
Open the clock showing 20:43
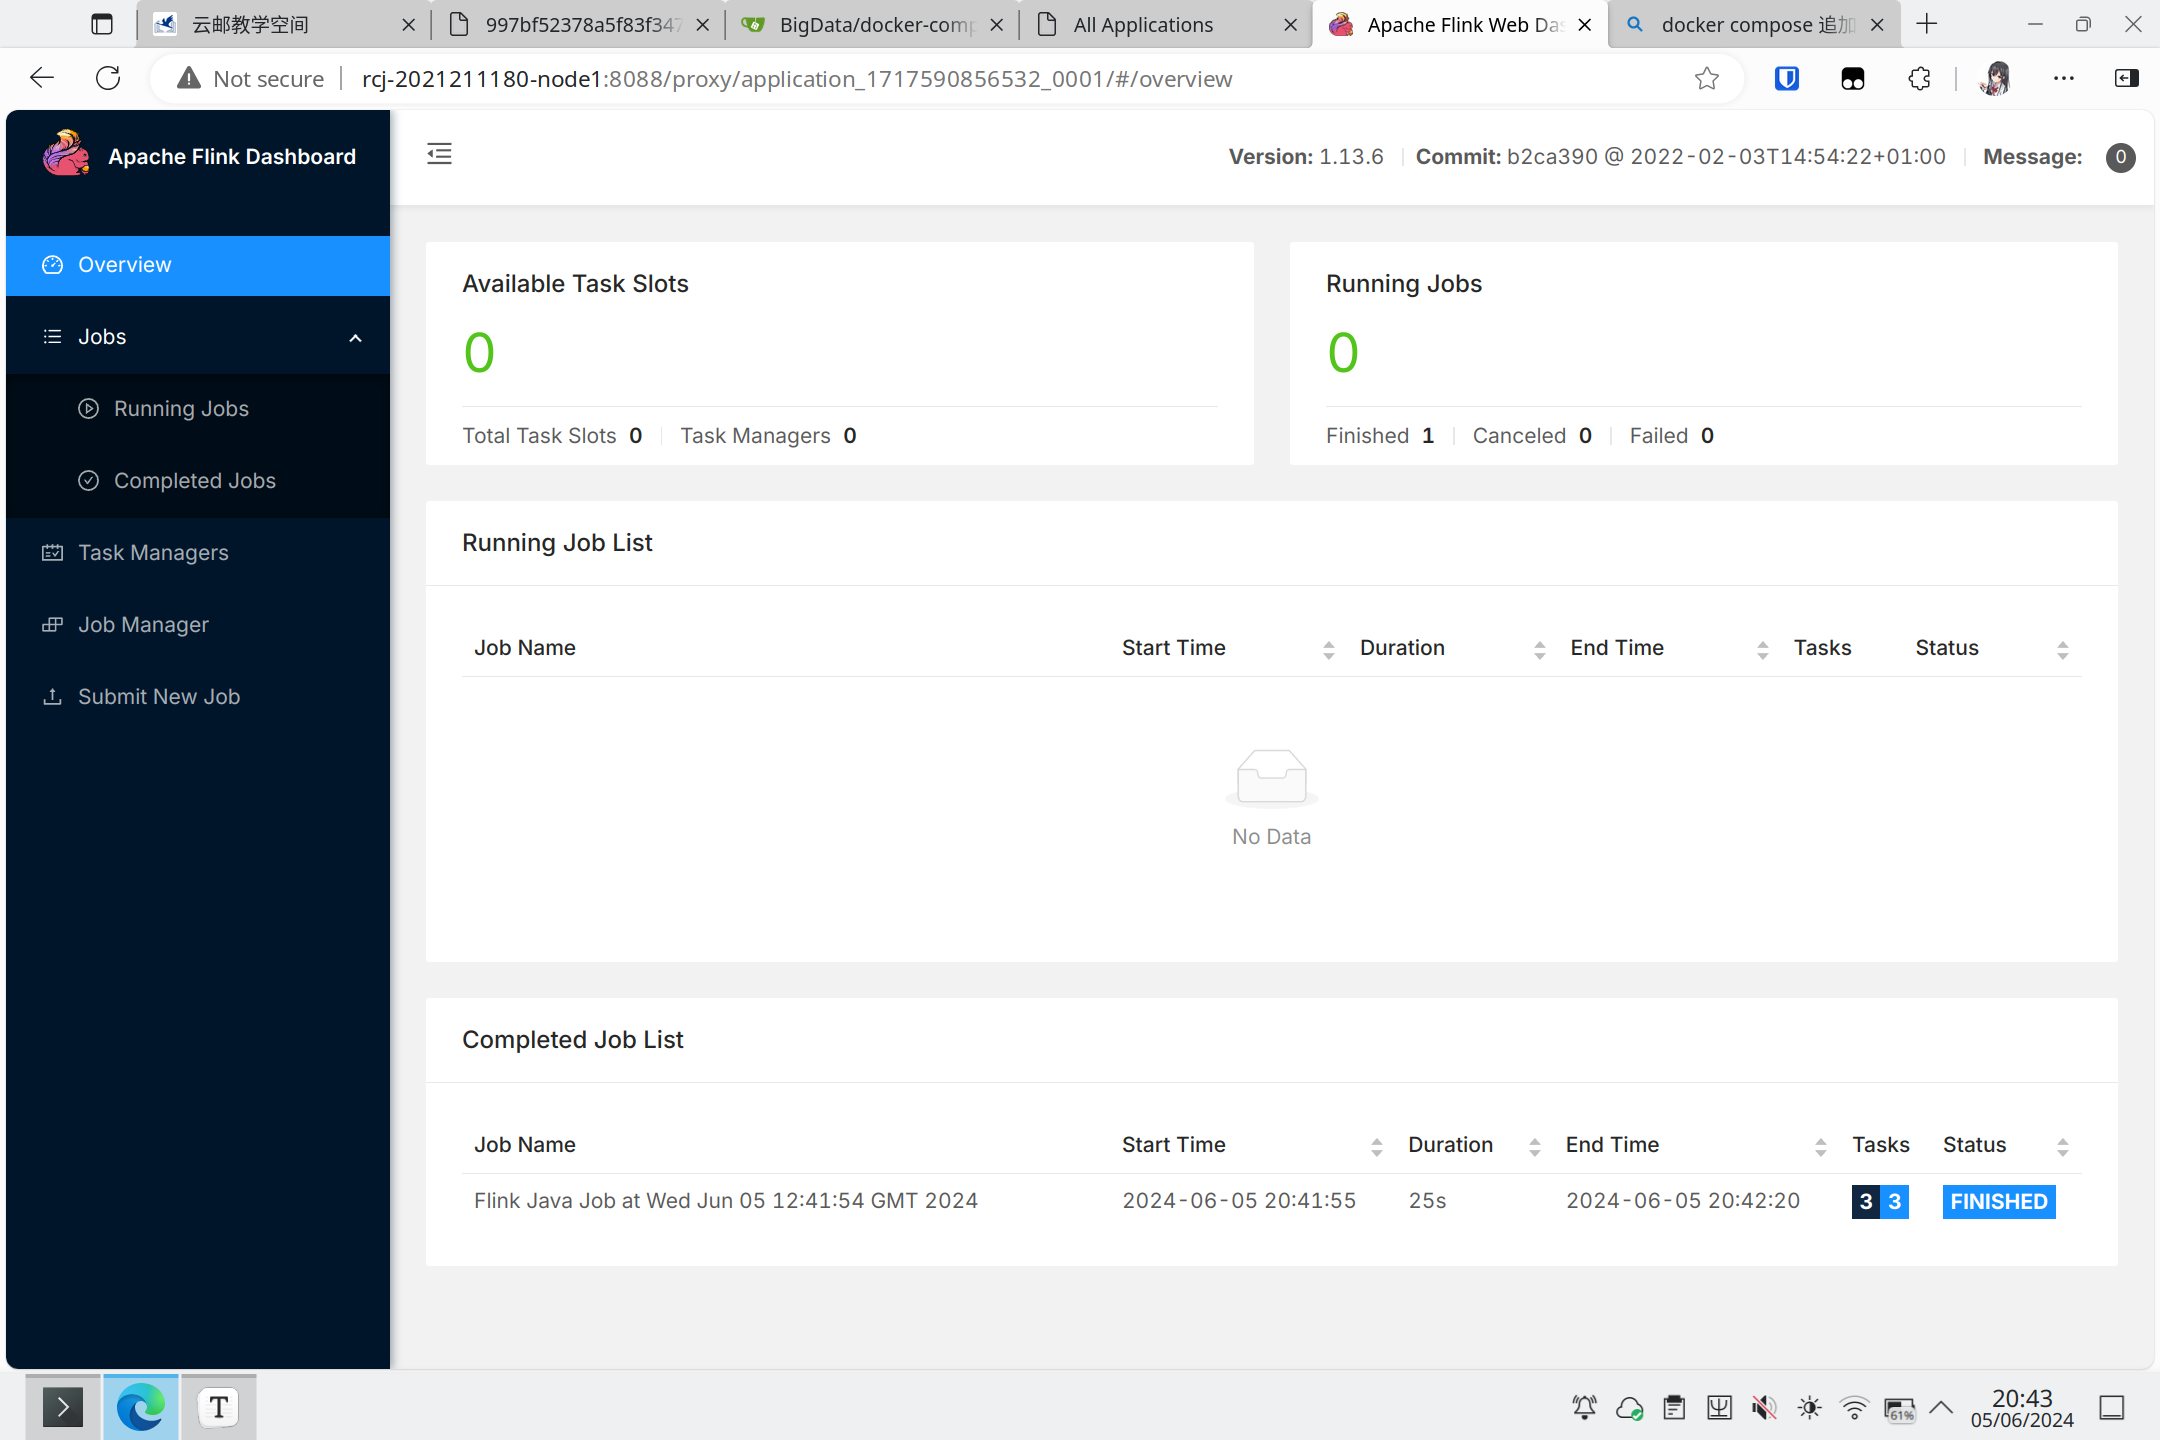(x=2022, y=1408)
